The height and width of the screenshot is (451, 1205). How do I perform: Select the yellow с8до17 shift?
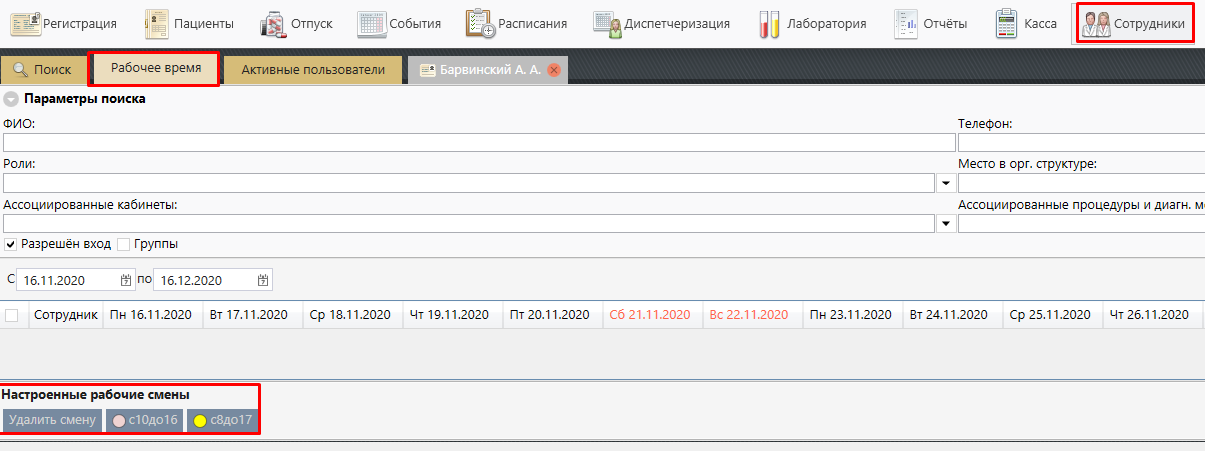pos(222,420)
